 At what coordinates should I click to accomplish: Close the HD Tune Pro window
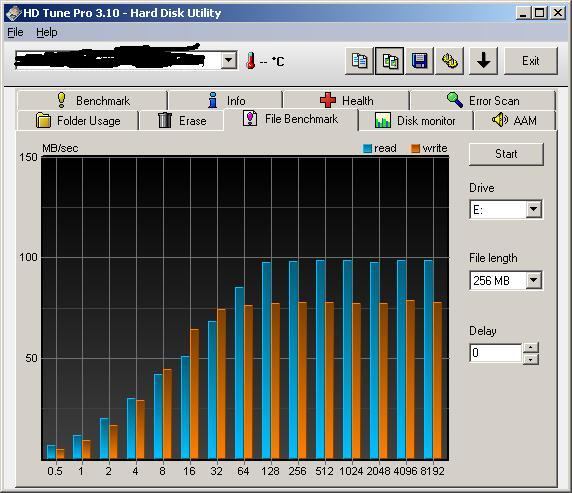[x=558, y=13]
